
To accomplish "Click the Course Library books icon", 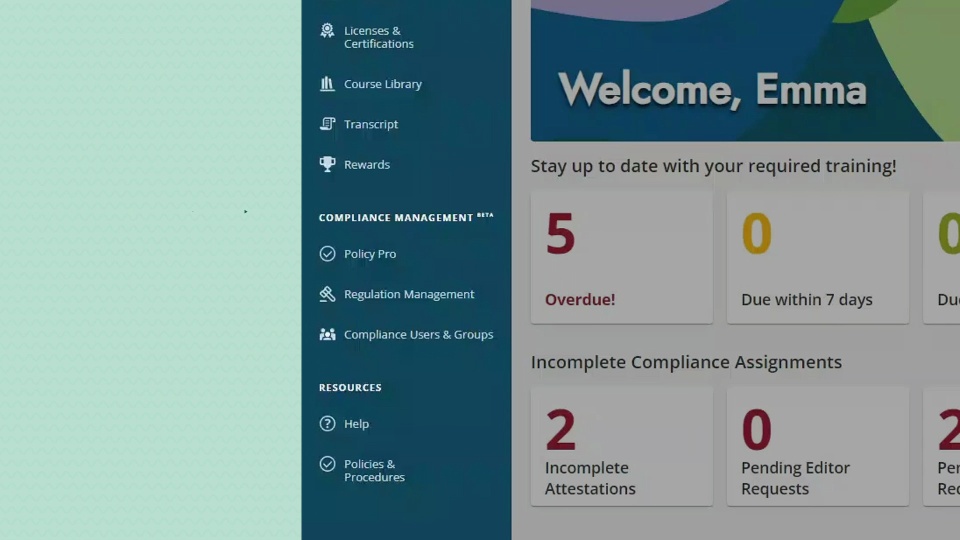I will point(328,84).
